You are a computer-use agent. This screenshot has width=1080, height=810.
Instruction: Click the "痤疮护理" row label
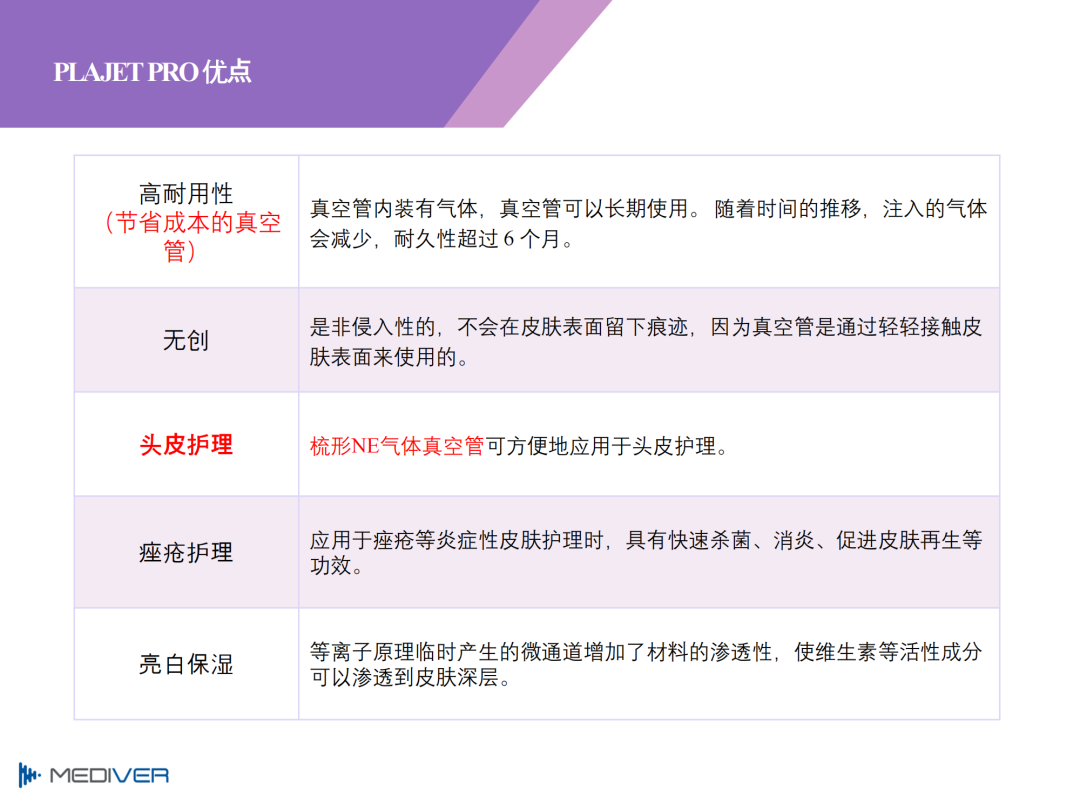(186, 552)
